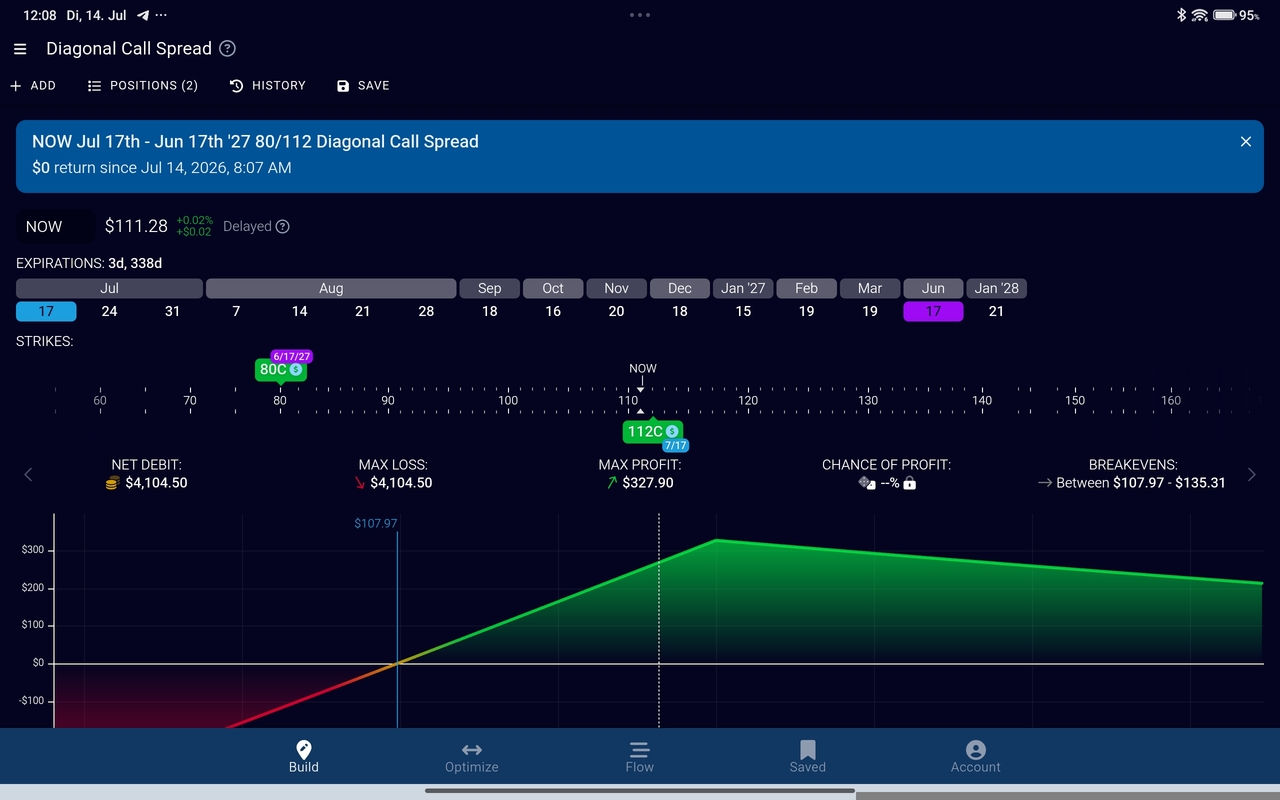Dismiss the blue spread info banner

click(x=1246, y=142)
